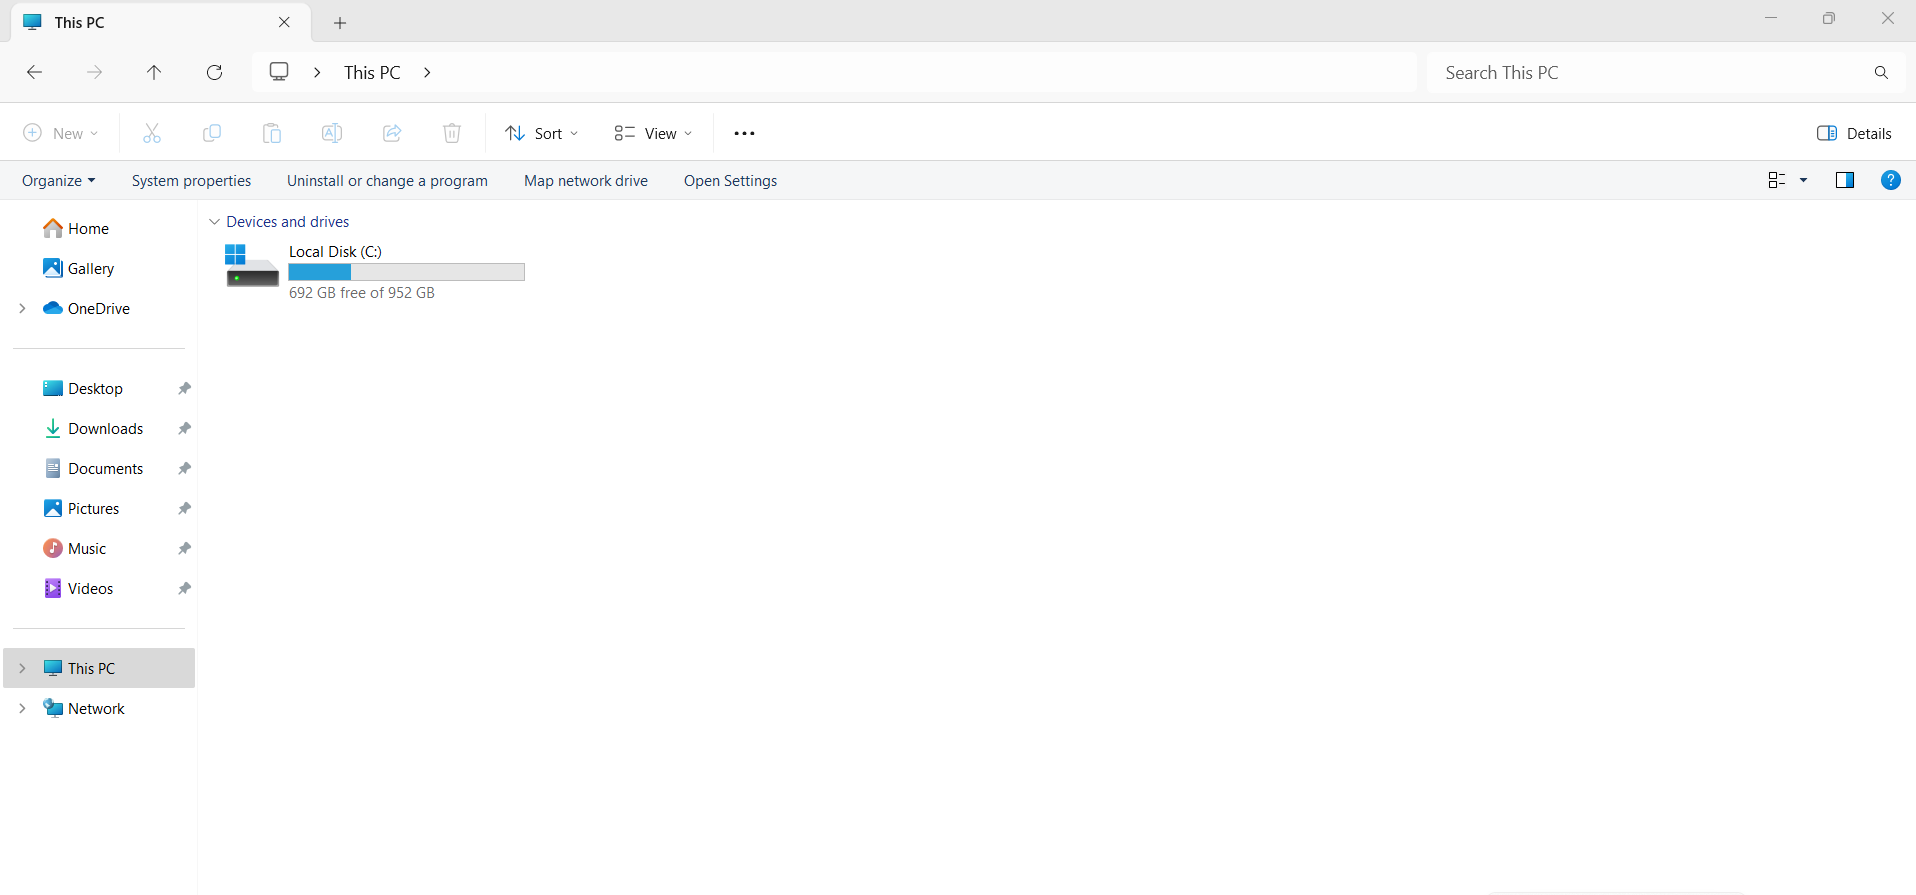Click the Rename icon in toolbar

pyautogui.click(x=332, y=133)
